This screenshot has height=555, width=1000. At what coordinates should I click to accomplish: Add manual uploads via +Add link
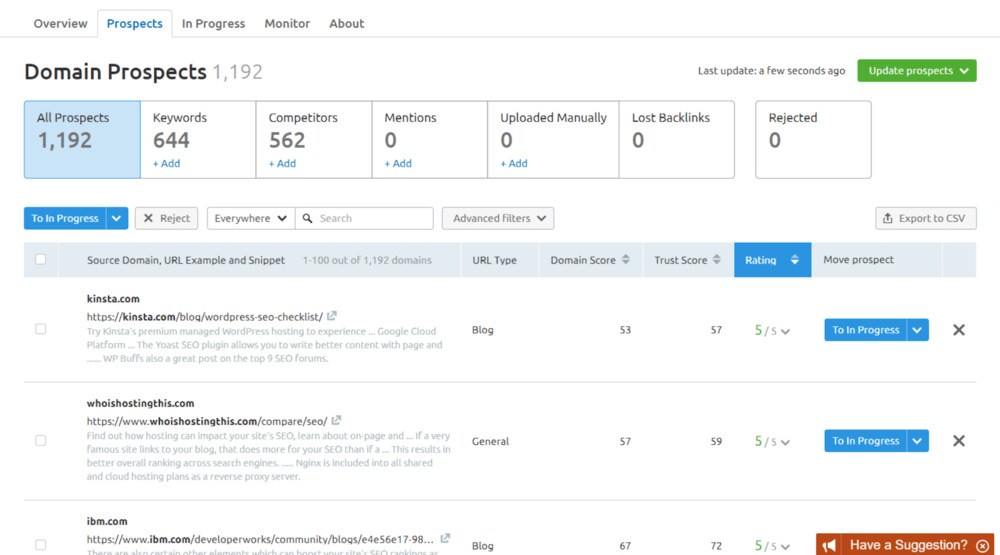point(514,163)
